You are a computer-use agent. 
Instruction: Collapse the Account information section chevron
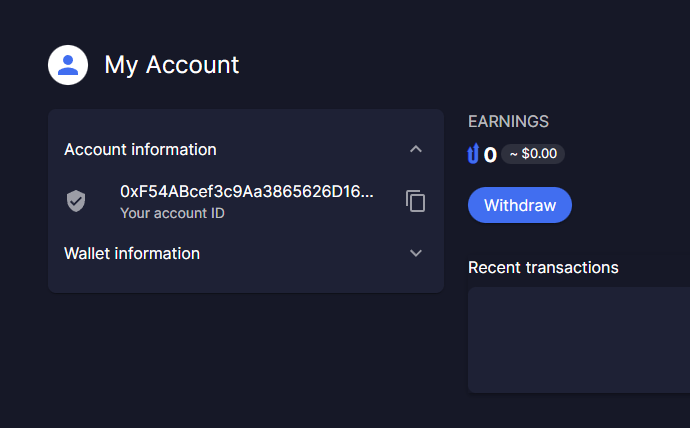(416, 150)
